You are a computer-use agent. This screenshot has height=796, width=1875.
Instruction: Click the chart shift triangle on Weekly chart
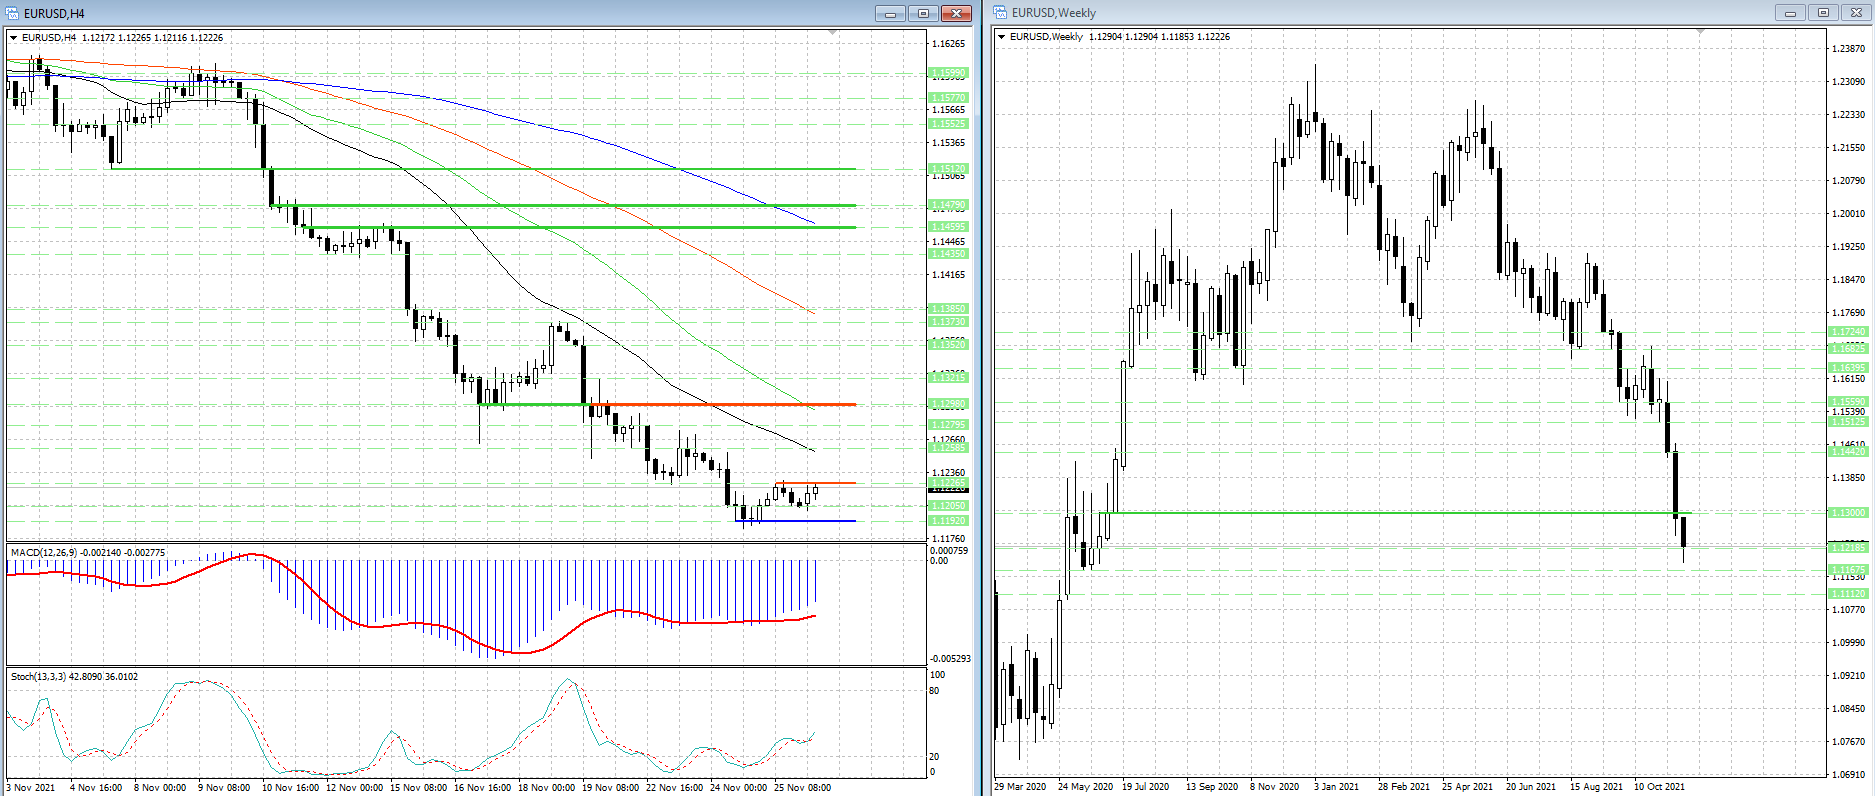click(x=1701, y=32)
